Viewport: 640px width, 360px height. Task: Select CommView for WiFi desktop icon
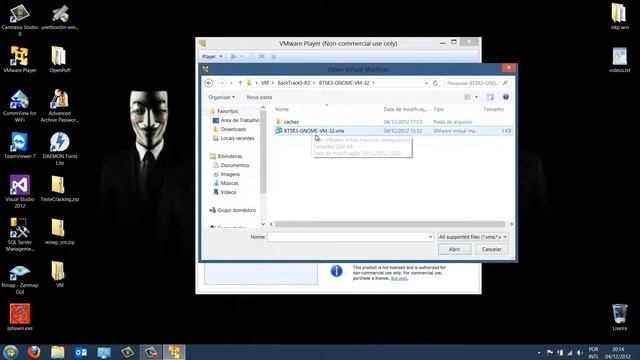pyautogui.click(x=20, y=106)
